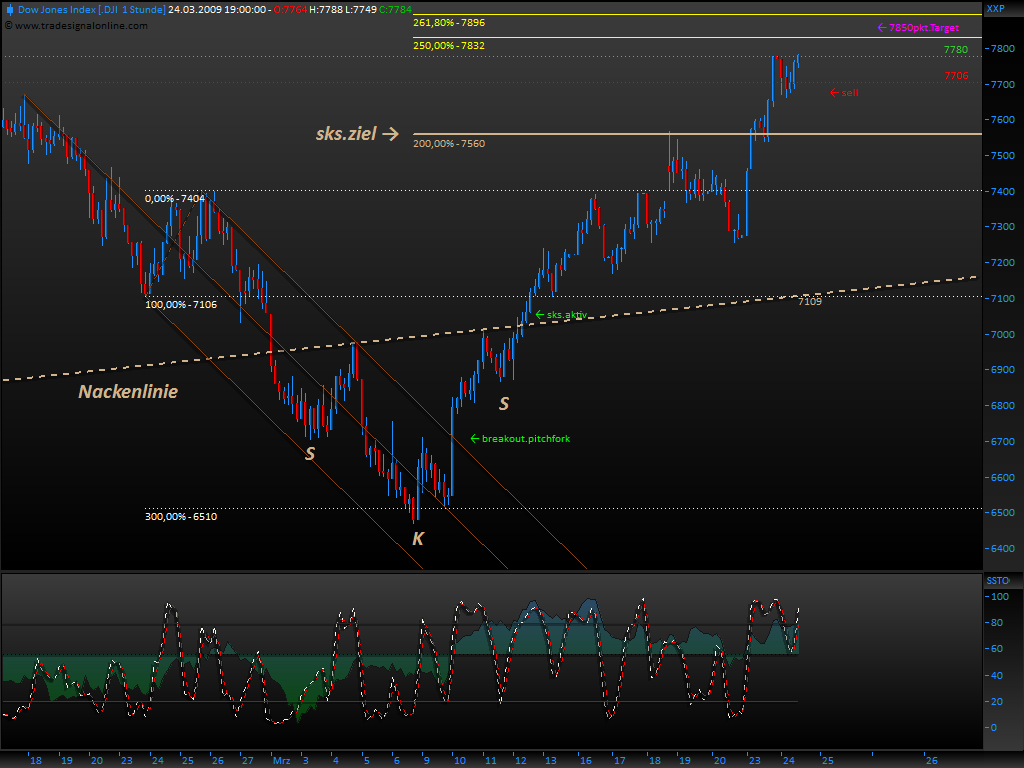This screenshot has width=1024, height=768.
Task: Click the magenta 7850pkt.Target annotation
Action: (x=918, y=27)
